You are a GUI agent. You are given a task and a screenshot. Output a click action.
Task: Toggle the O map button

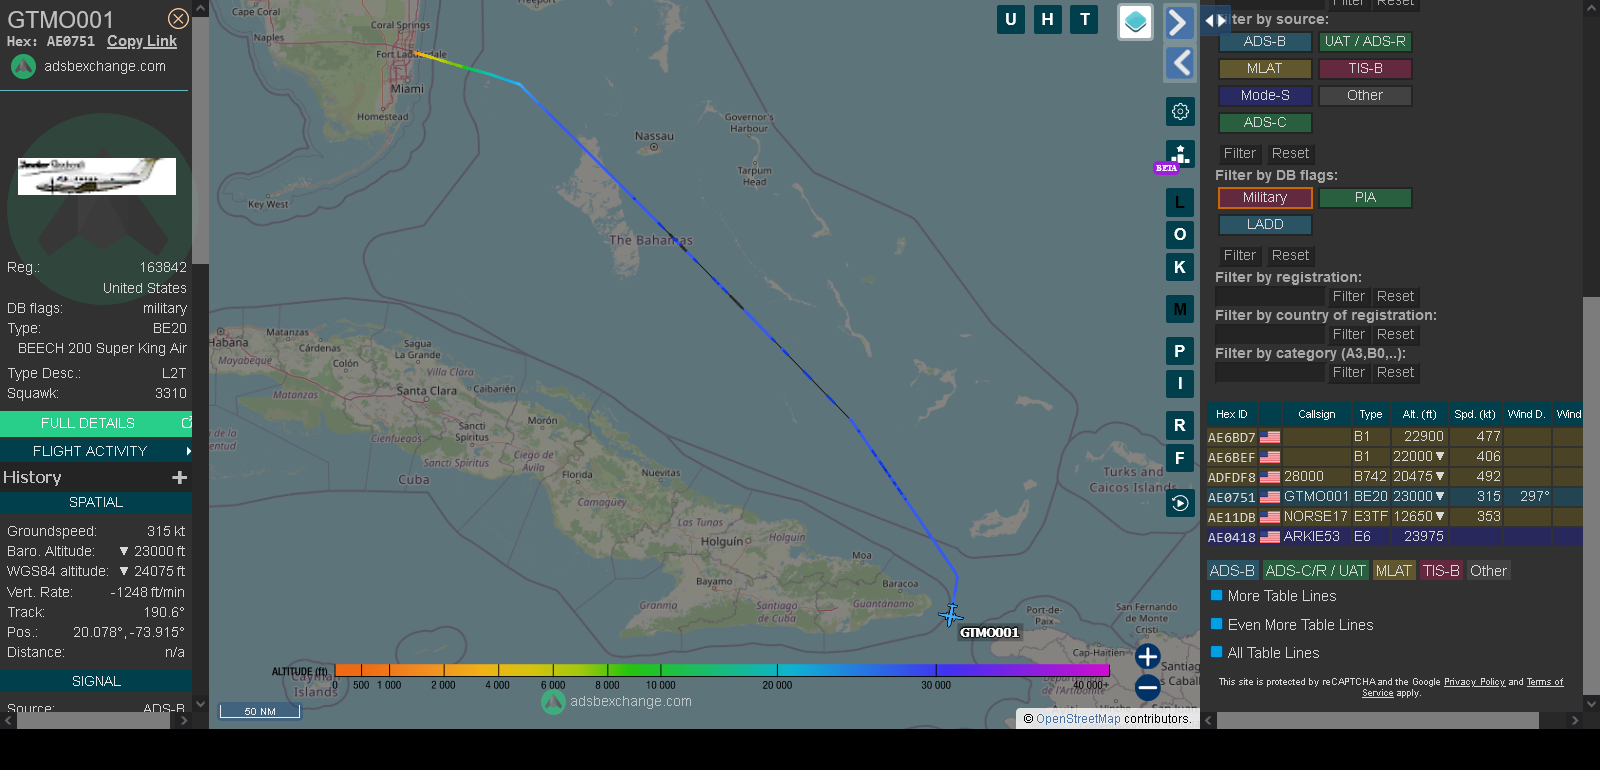tap(1180, 234)
